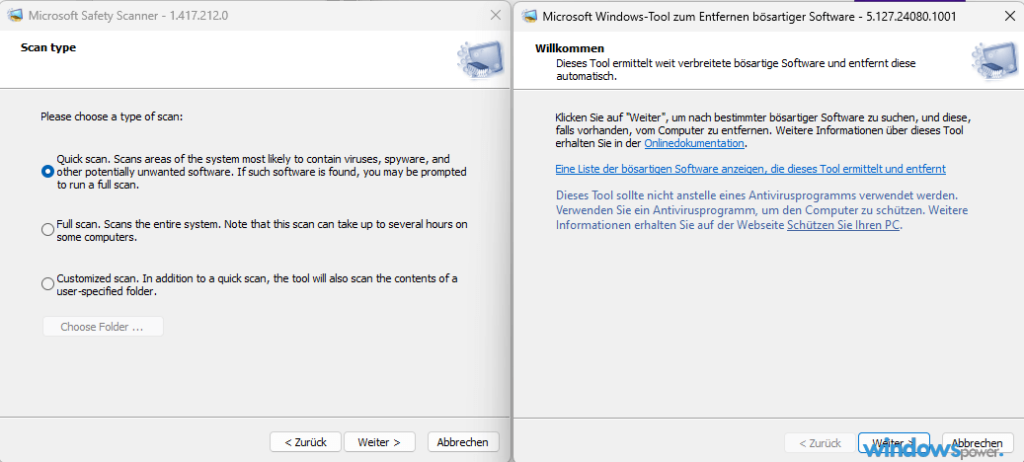Click the computer graphic in Scan type header
This screenshot has width=1024, height=462.
point(481,60)
